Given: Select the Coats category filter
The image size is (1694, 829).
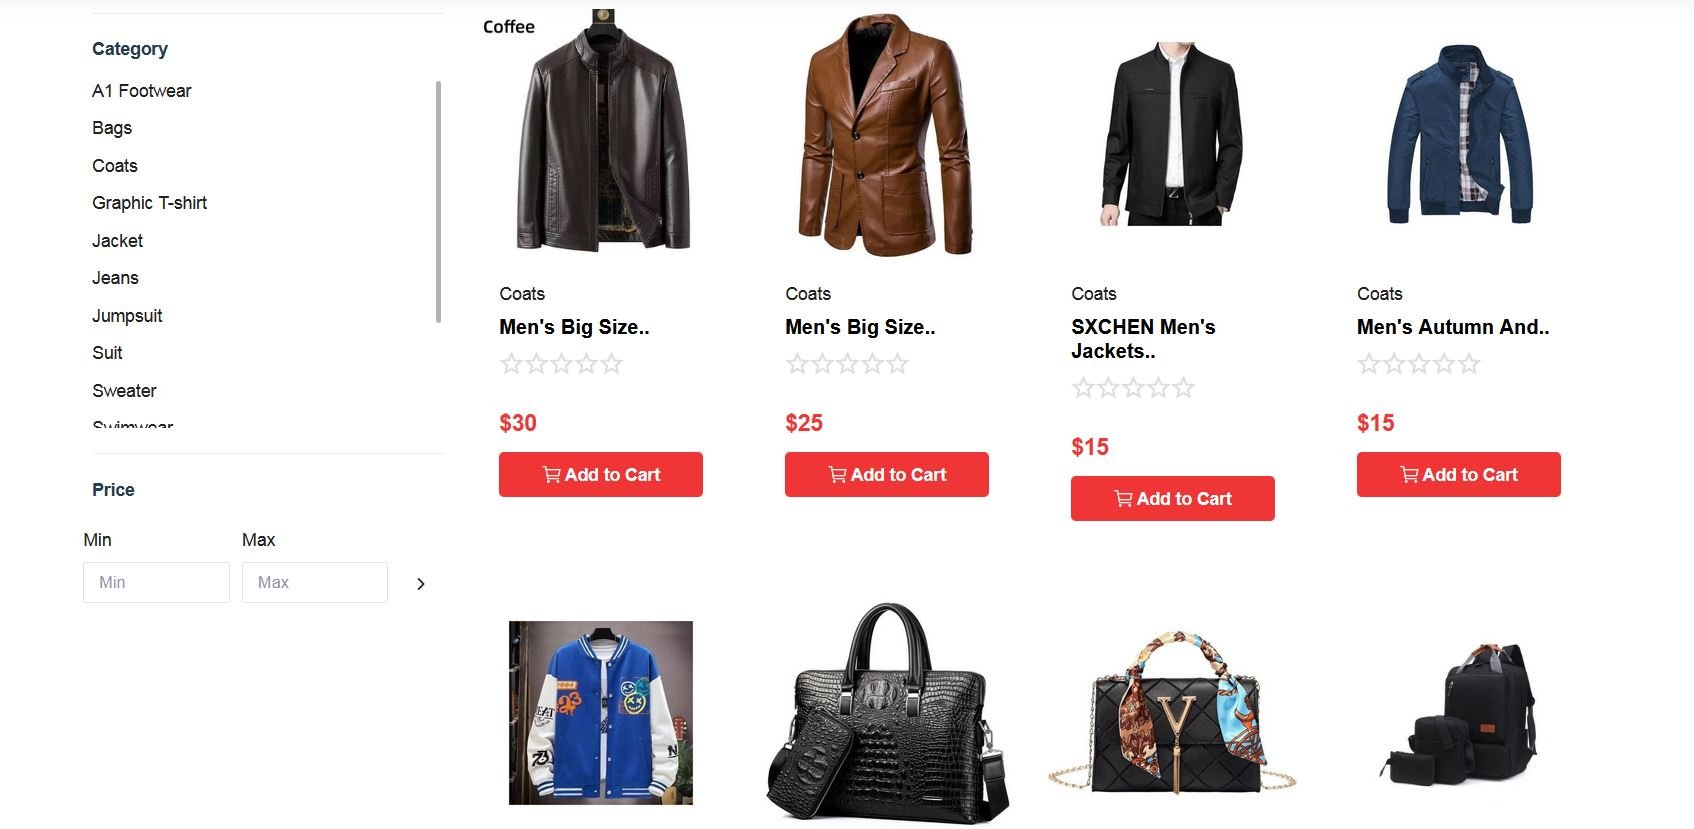Looking at the screenshot, I should tap(115, 166).
